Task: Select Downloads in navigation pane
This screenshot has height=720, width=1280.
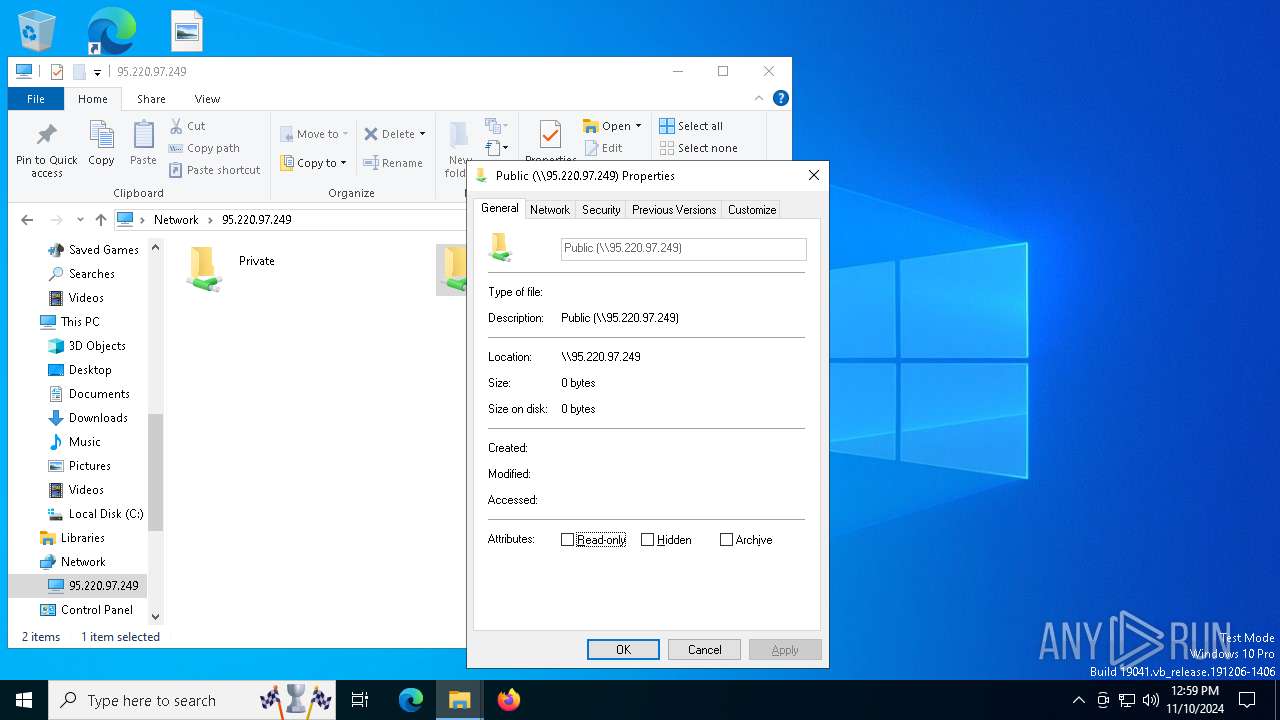Action: click(88, 418)
